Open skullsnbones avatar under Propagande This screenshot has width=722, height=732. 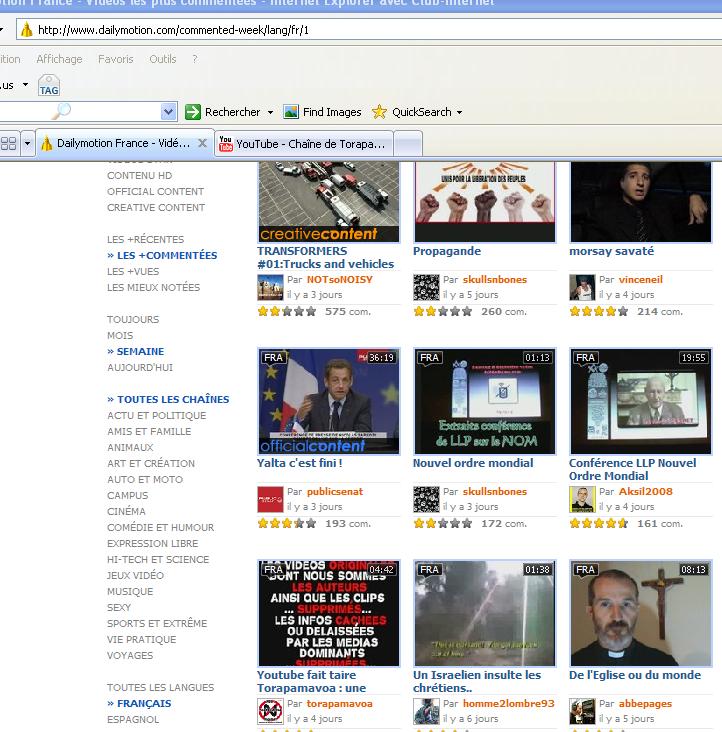coord(426,287)
